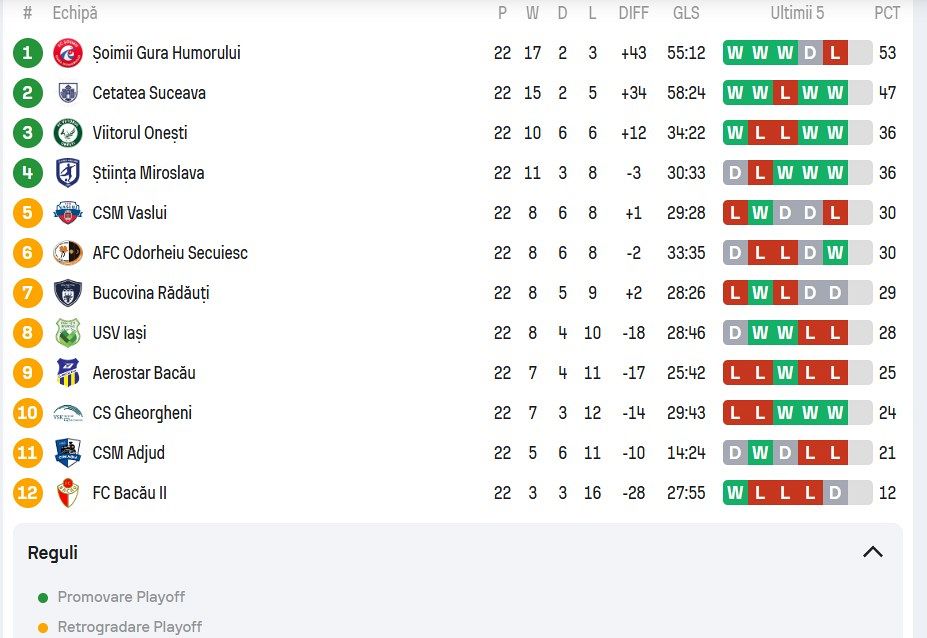Click Bucovina Rădăuți shield crest
The width and height of the screenshot is (927, 638).
tap(68, 293)
